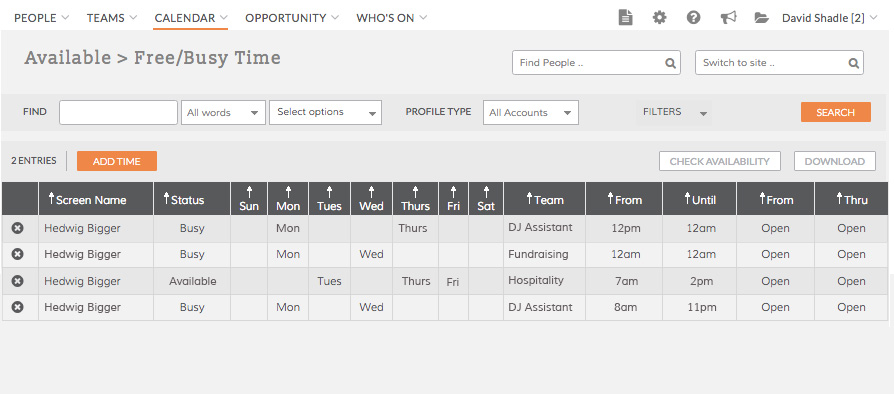Click the Switch to site magnifier icon

(x=853, y=63)
